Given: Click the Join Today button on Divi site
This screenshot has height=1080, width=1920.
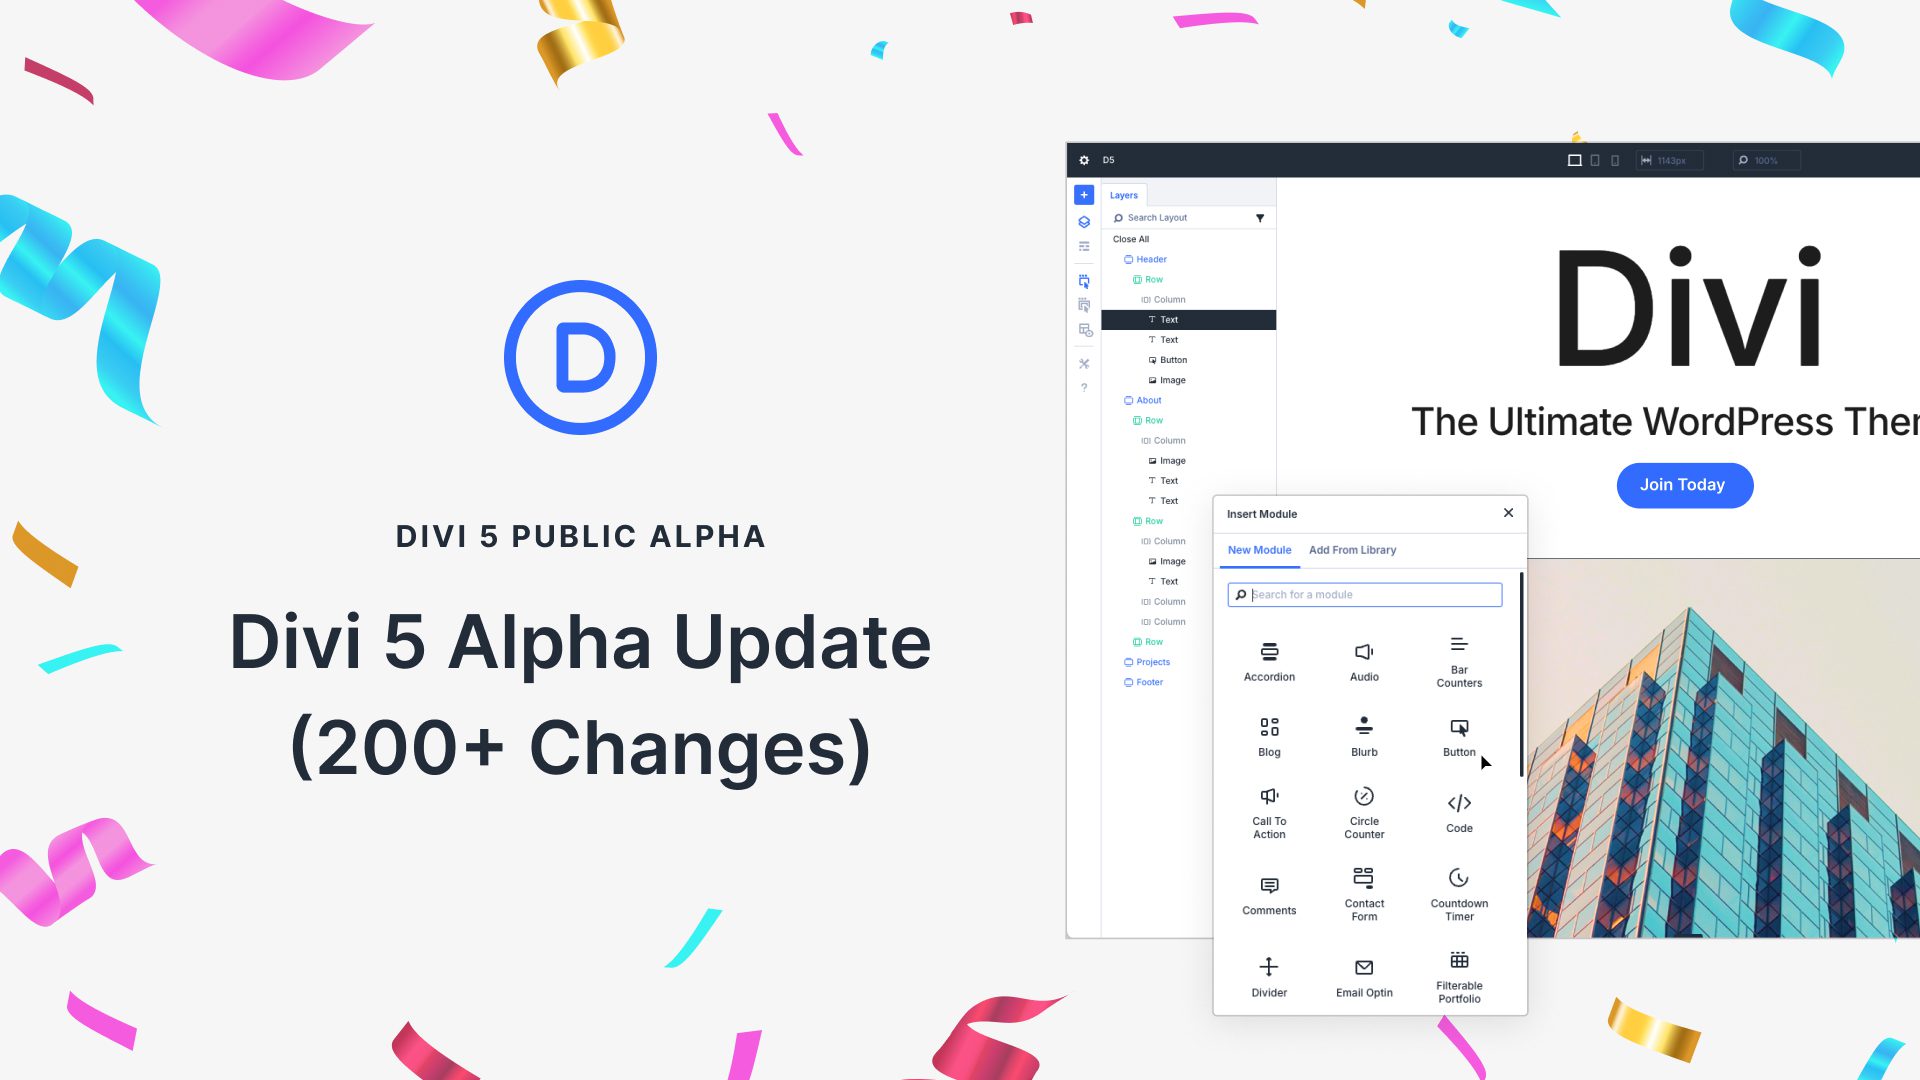Looking at the screenshot, I should pyautogui.click(x=1683, y=484).
